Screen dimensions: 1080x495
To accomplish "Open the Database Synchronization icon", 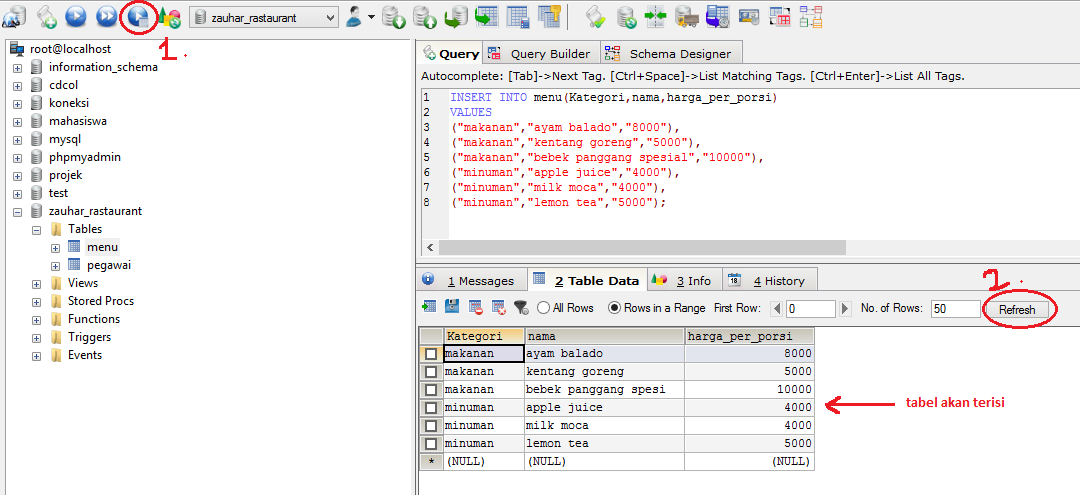I will point(626,17).
